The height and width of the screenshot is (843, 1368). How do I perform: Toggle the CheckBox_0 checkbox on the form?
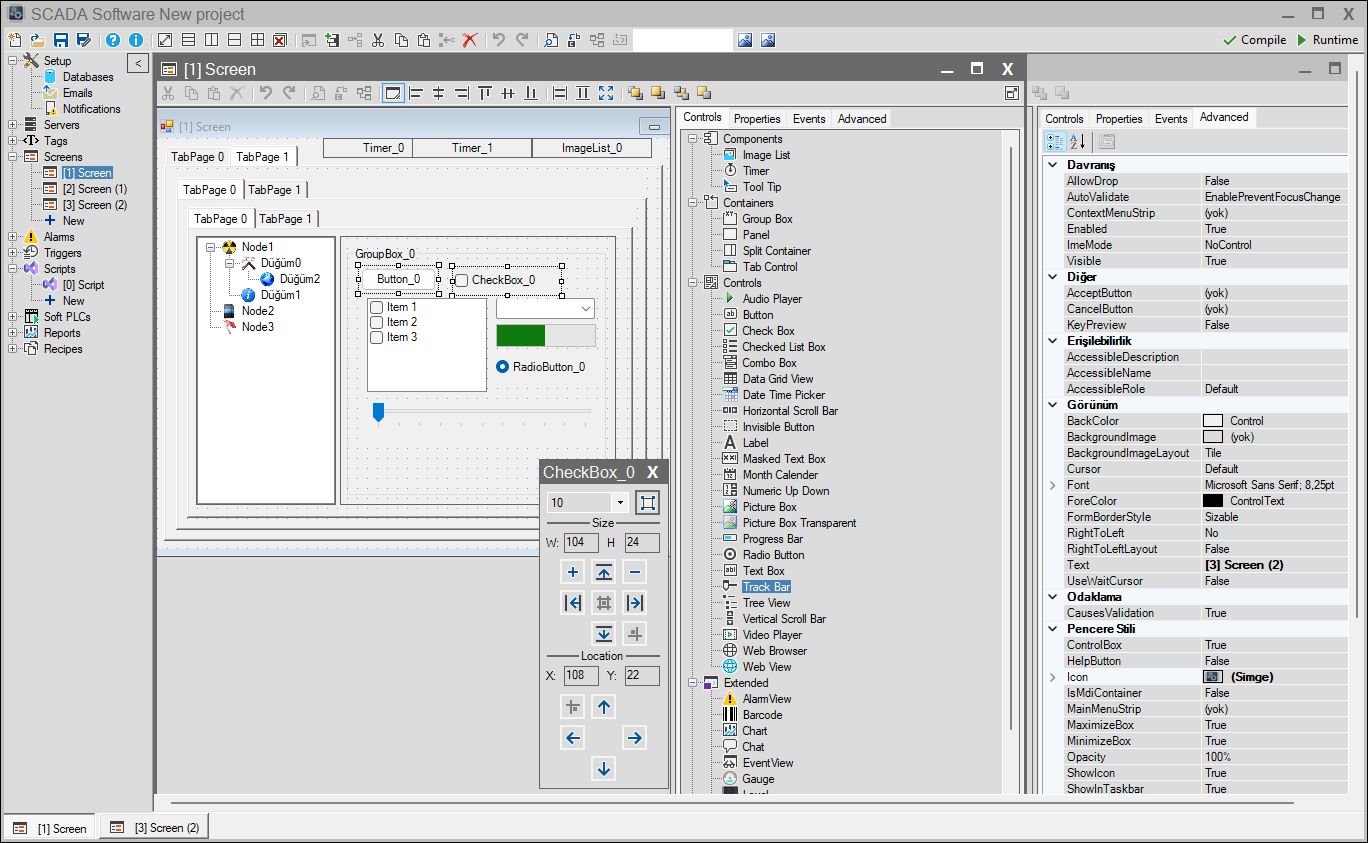coord(462,281)
